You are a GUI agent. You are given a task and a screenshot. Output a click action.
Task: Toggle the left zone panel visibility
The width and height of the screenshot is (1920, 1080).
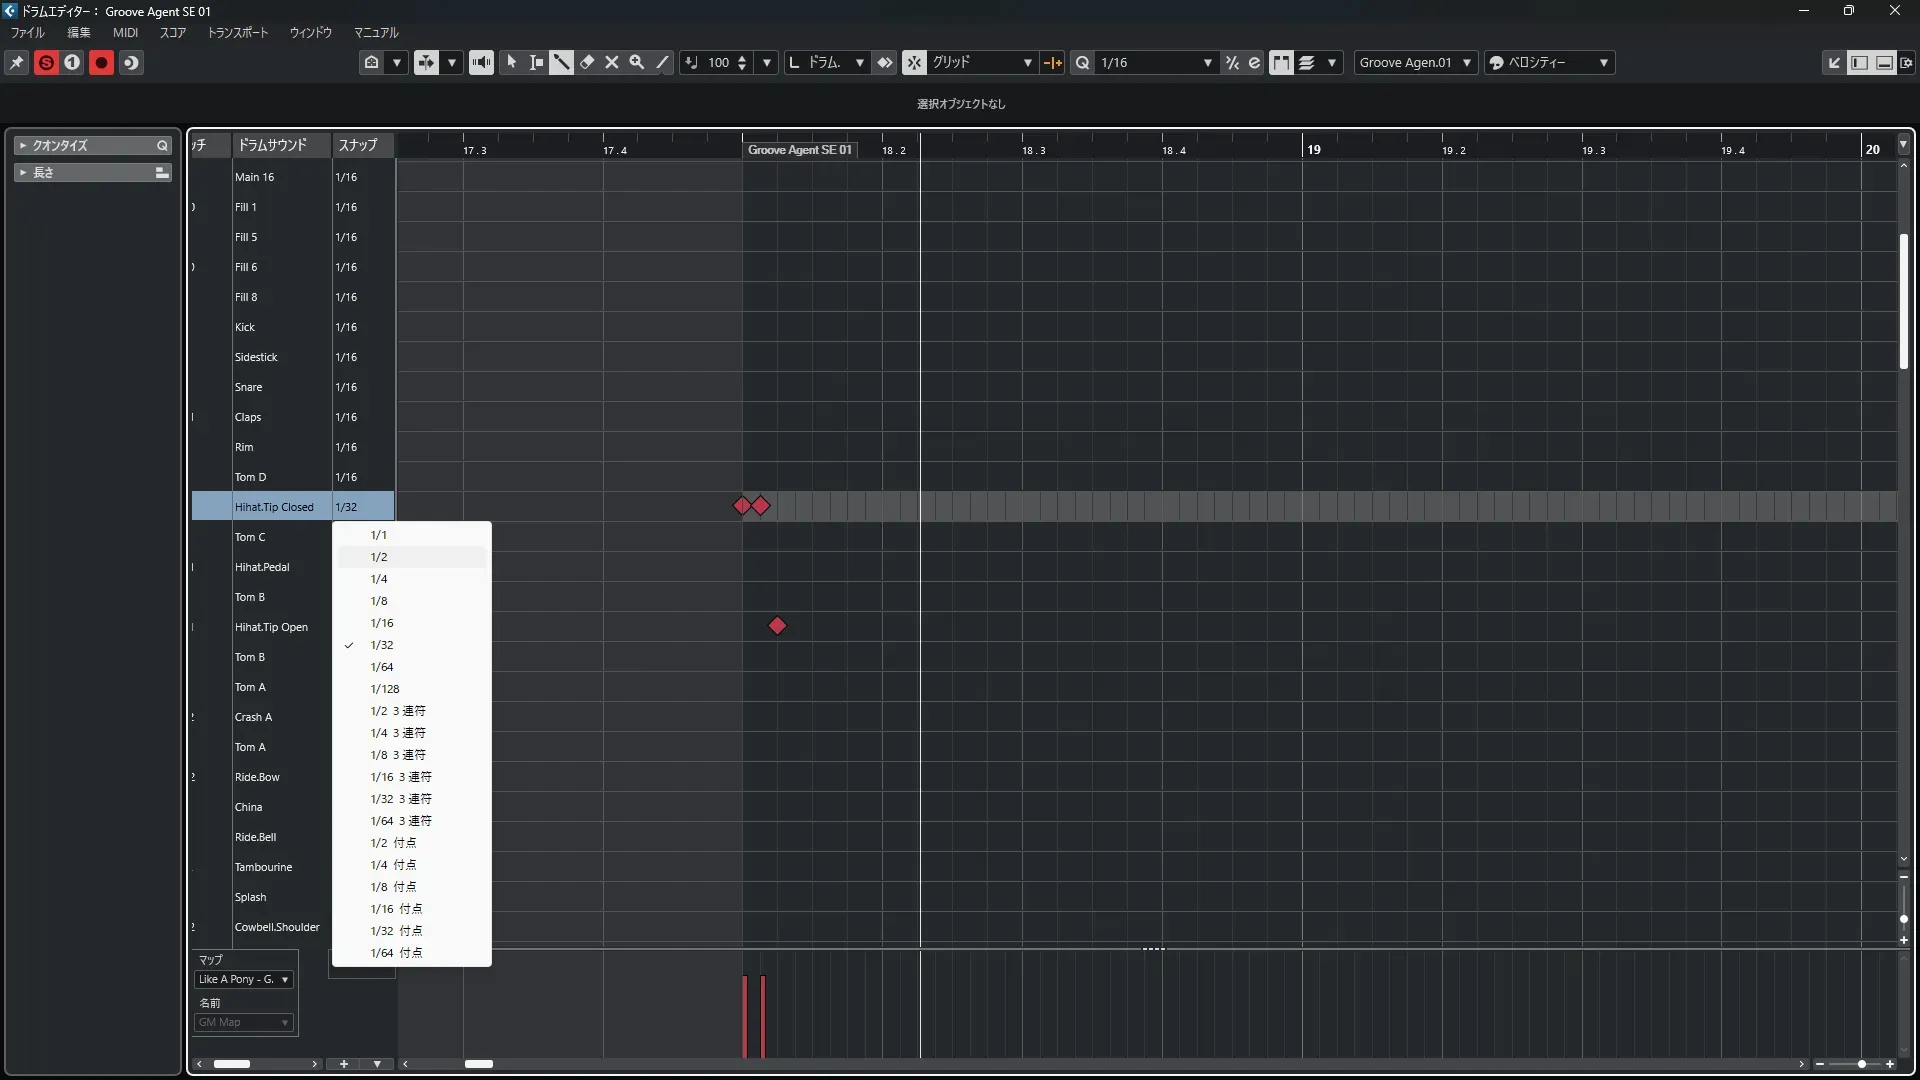1859,62
